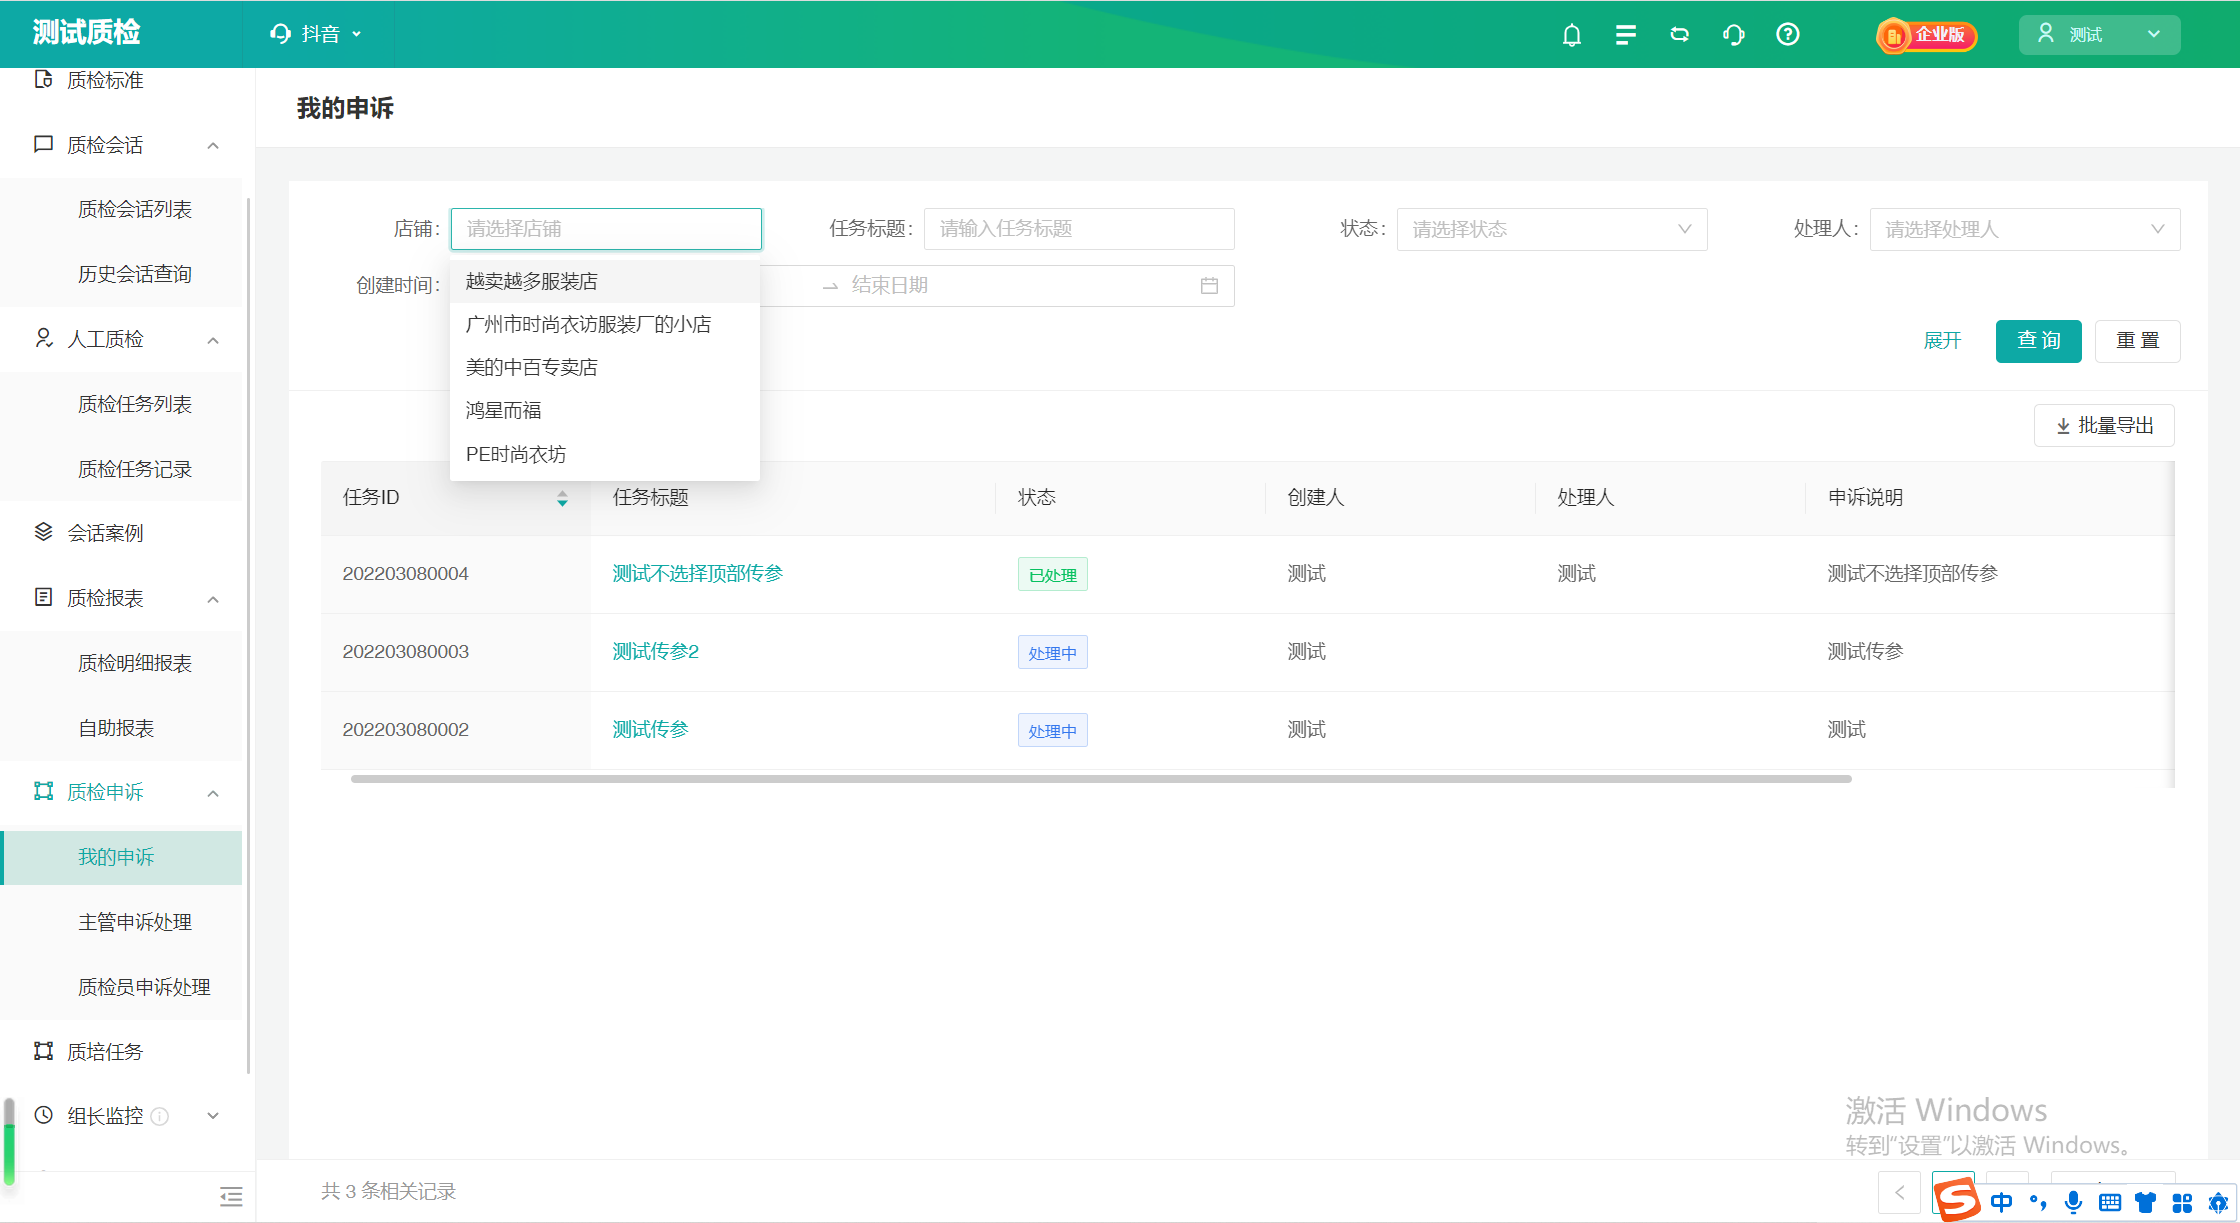Collapse the sidebar with the bottom menu icon
2240x1223 pixels.
click(231, 1196)
